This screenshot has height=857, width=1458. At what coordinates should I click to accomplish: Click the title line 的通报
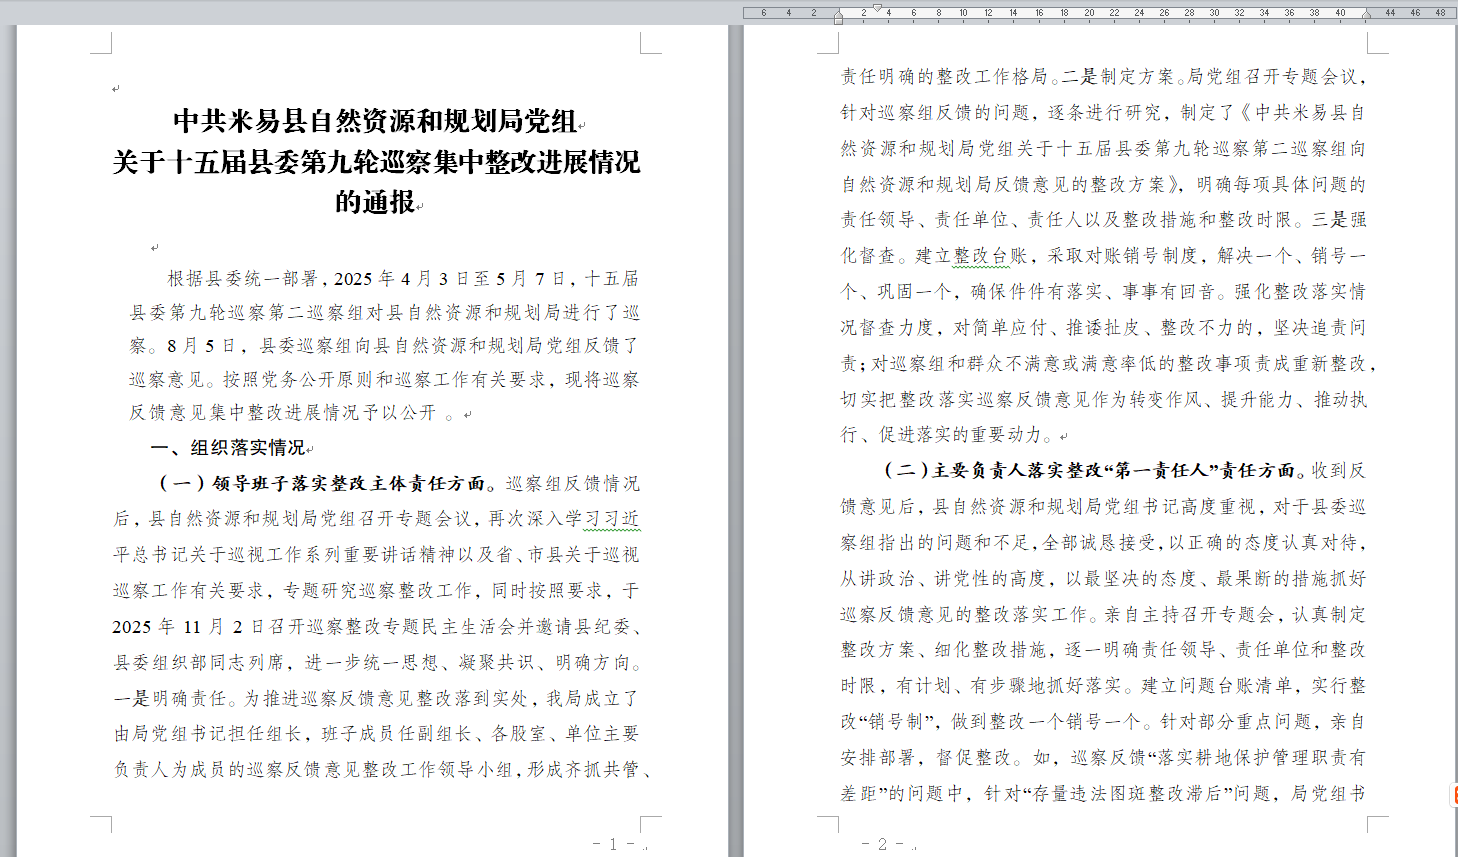click(375, 202)
